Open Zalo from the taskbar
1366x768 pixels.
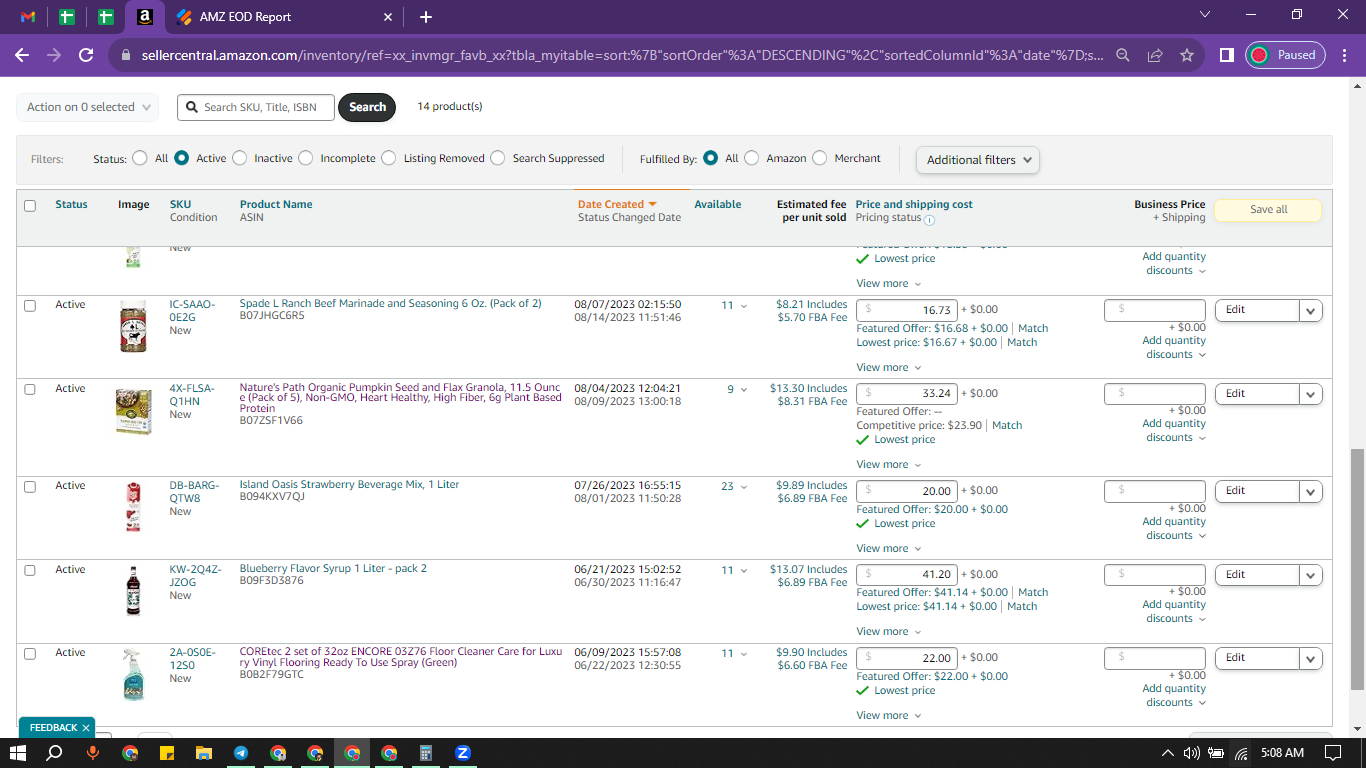tap(463, 753)
